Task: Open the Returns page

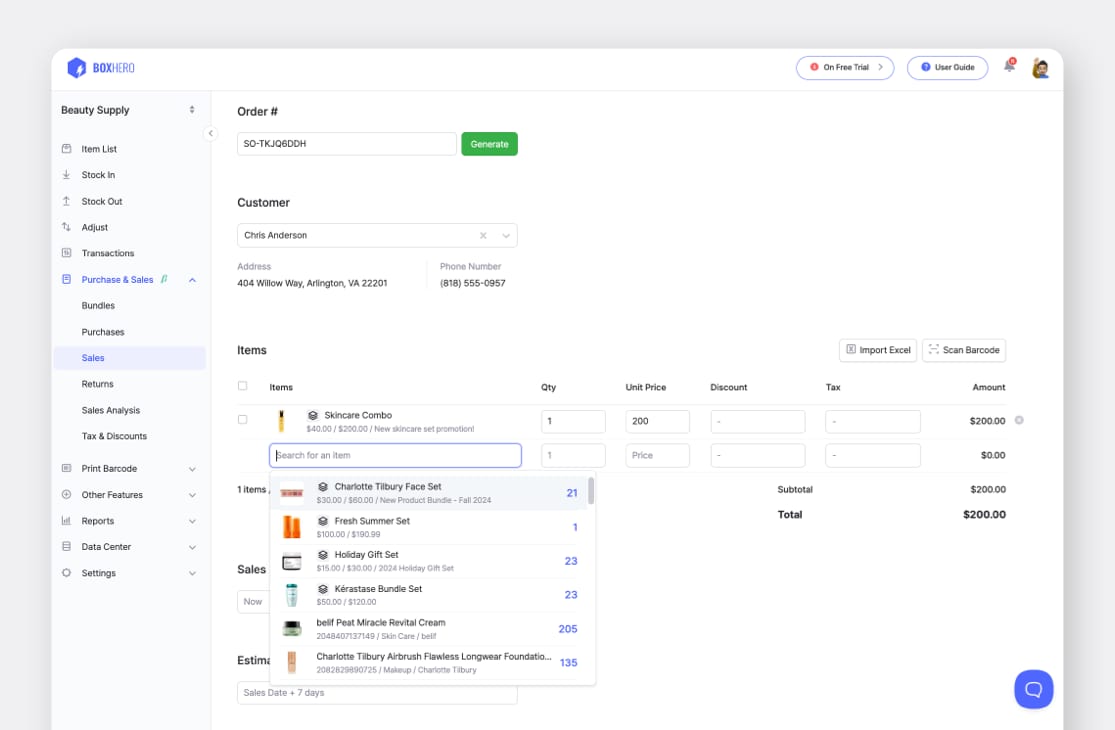Action: (98, 383)
